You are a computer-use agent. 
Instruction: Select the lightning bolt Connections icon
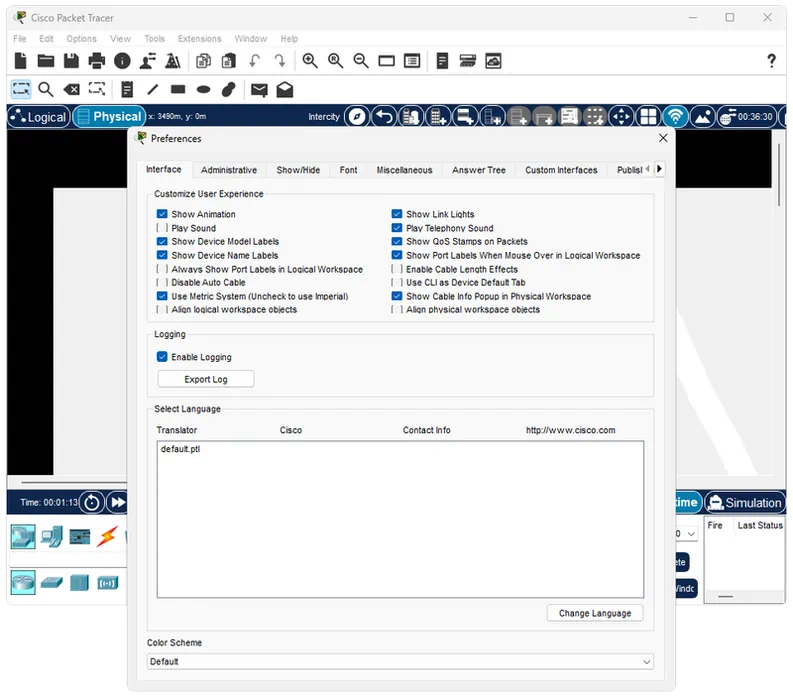pos(107,537)
